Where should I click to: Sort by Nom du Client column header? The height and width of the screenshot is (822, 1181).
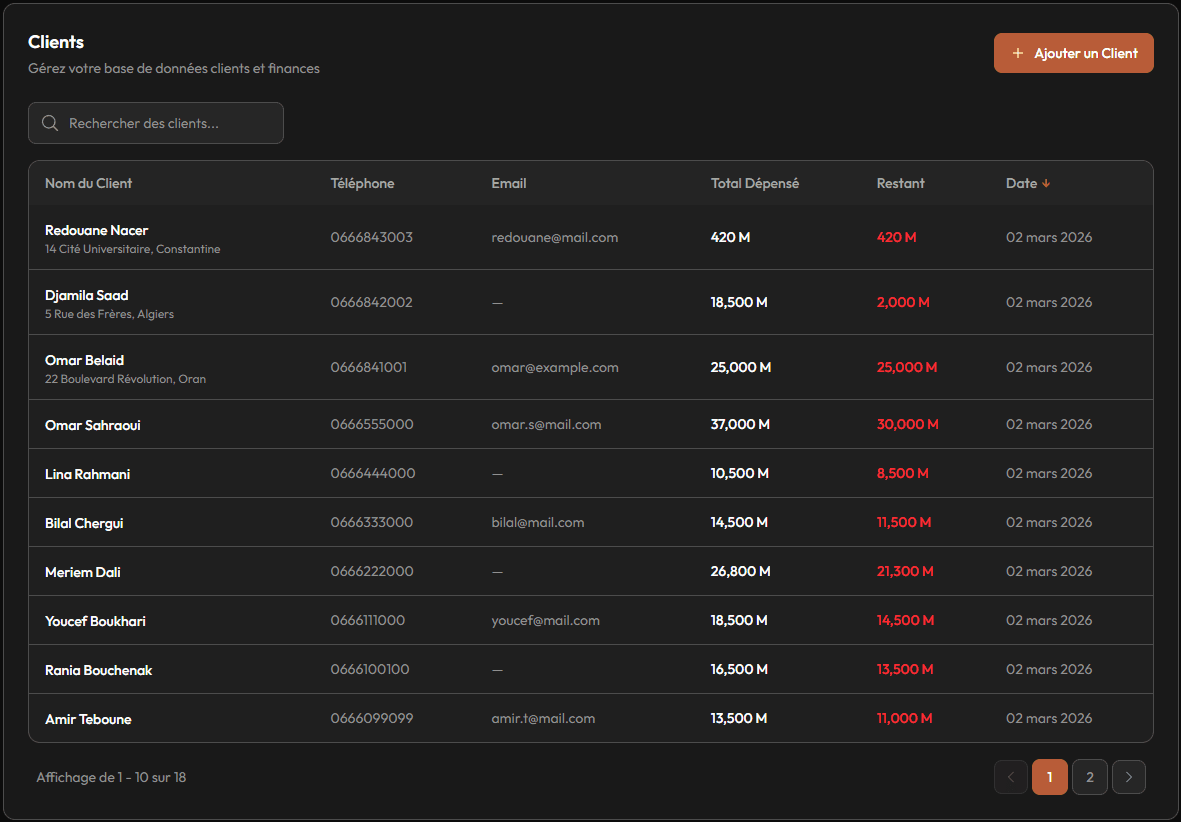[89, 184]
